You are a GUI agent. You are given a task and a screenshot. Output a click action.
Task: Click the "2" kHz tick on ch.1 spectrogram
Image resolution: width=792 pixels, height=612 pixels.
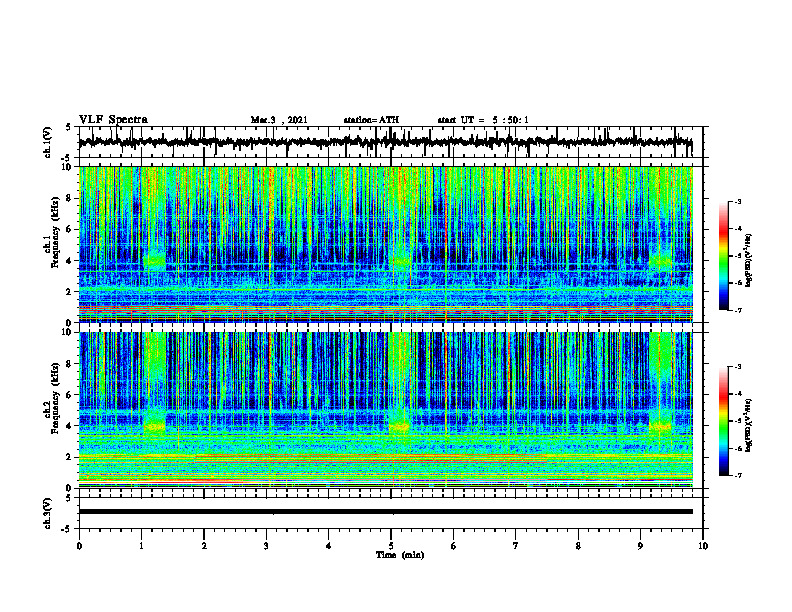pyautogui.click(x=69, y=292)
